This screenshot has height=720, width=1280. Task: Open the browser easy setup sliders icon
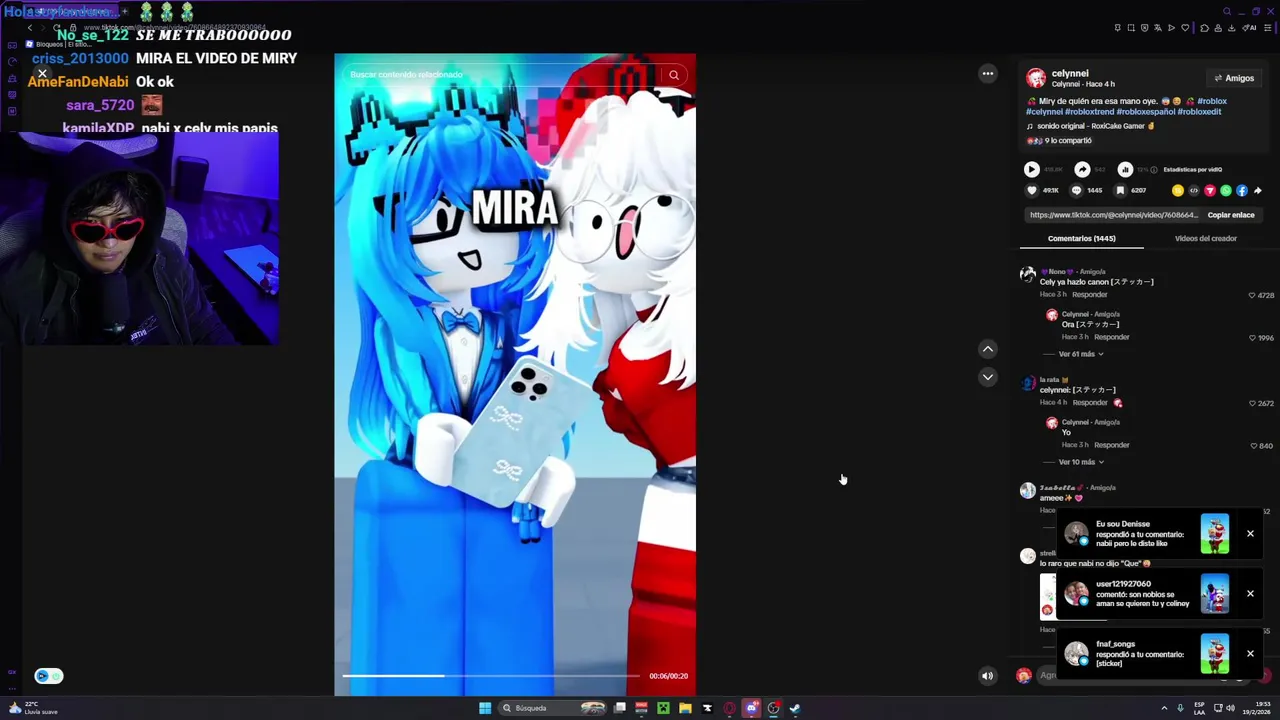[x=1268, y=28]
